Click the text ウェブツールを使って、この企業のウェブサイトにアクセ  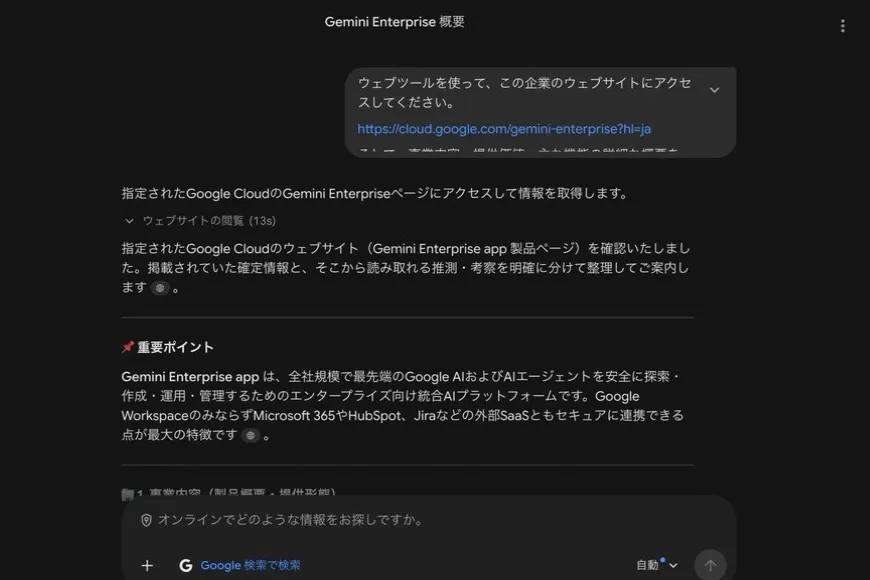pos(524,83)
